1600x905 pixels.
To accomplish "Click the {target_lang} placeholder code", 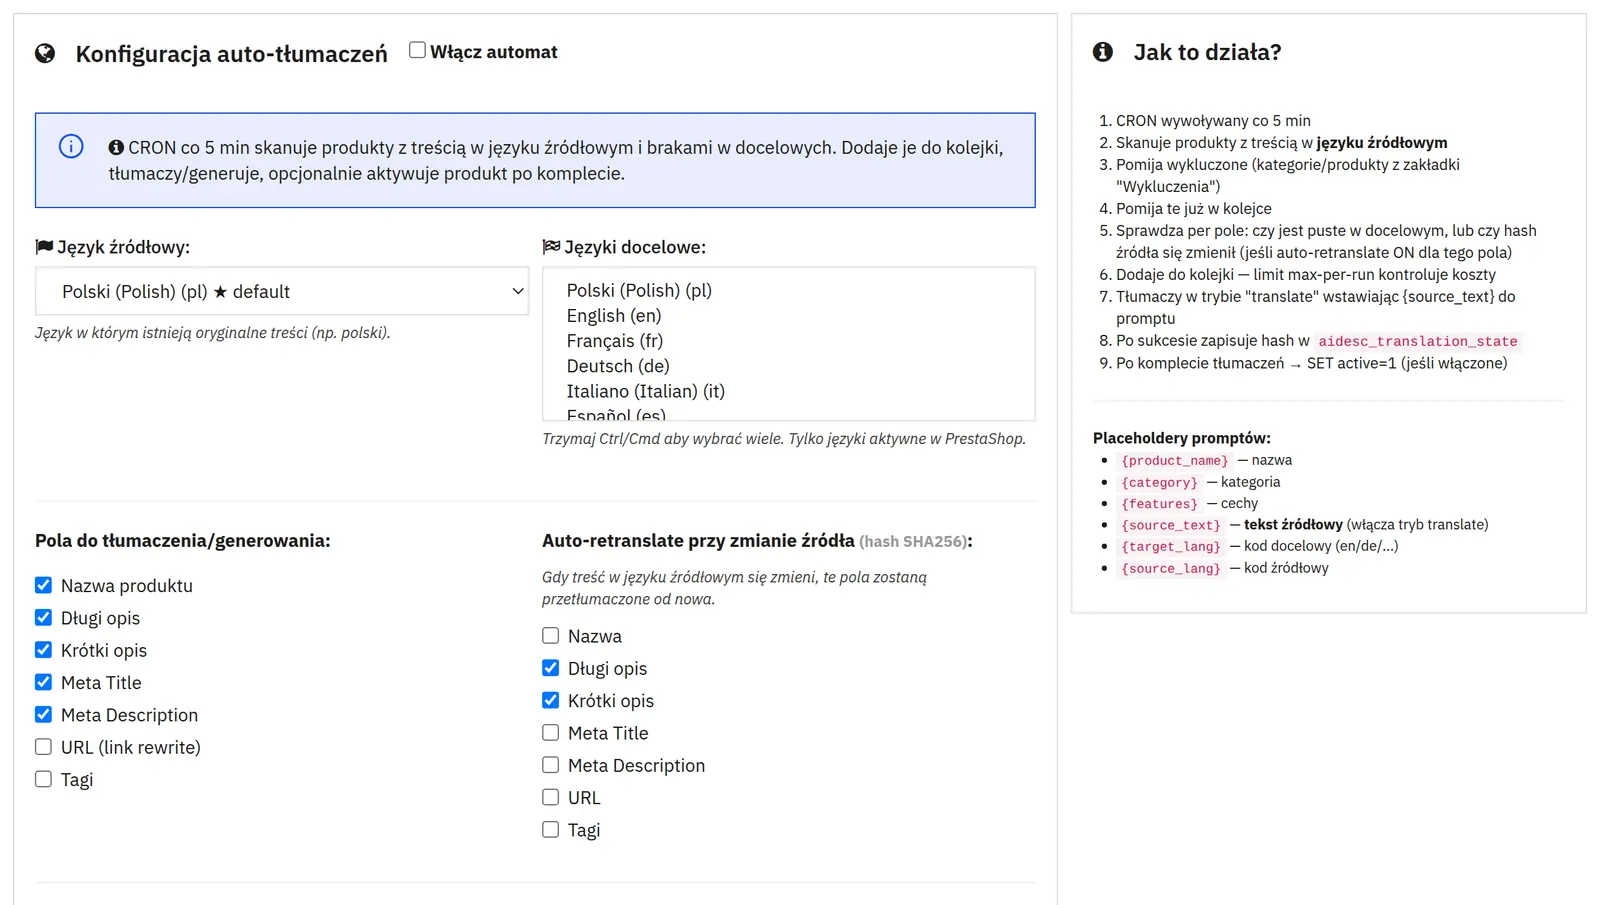I will 1171,547.
